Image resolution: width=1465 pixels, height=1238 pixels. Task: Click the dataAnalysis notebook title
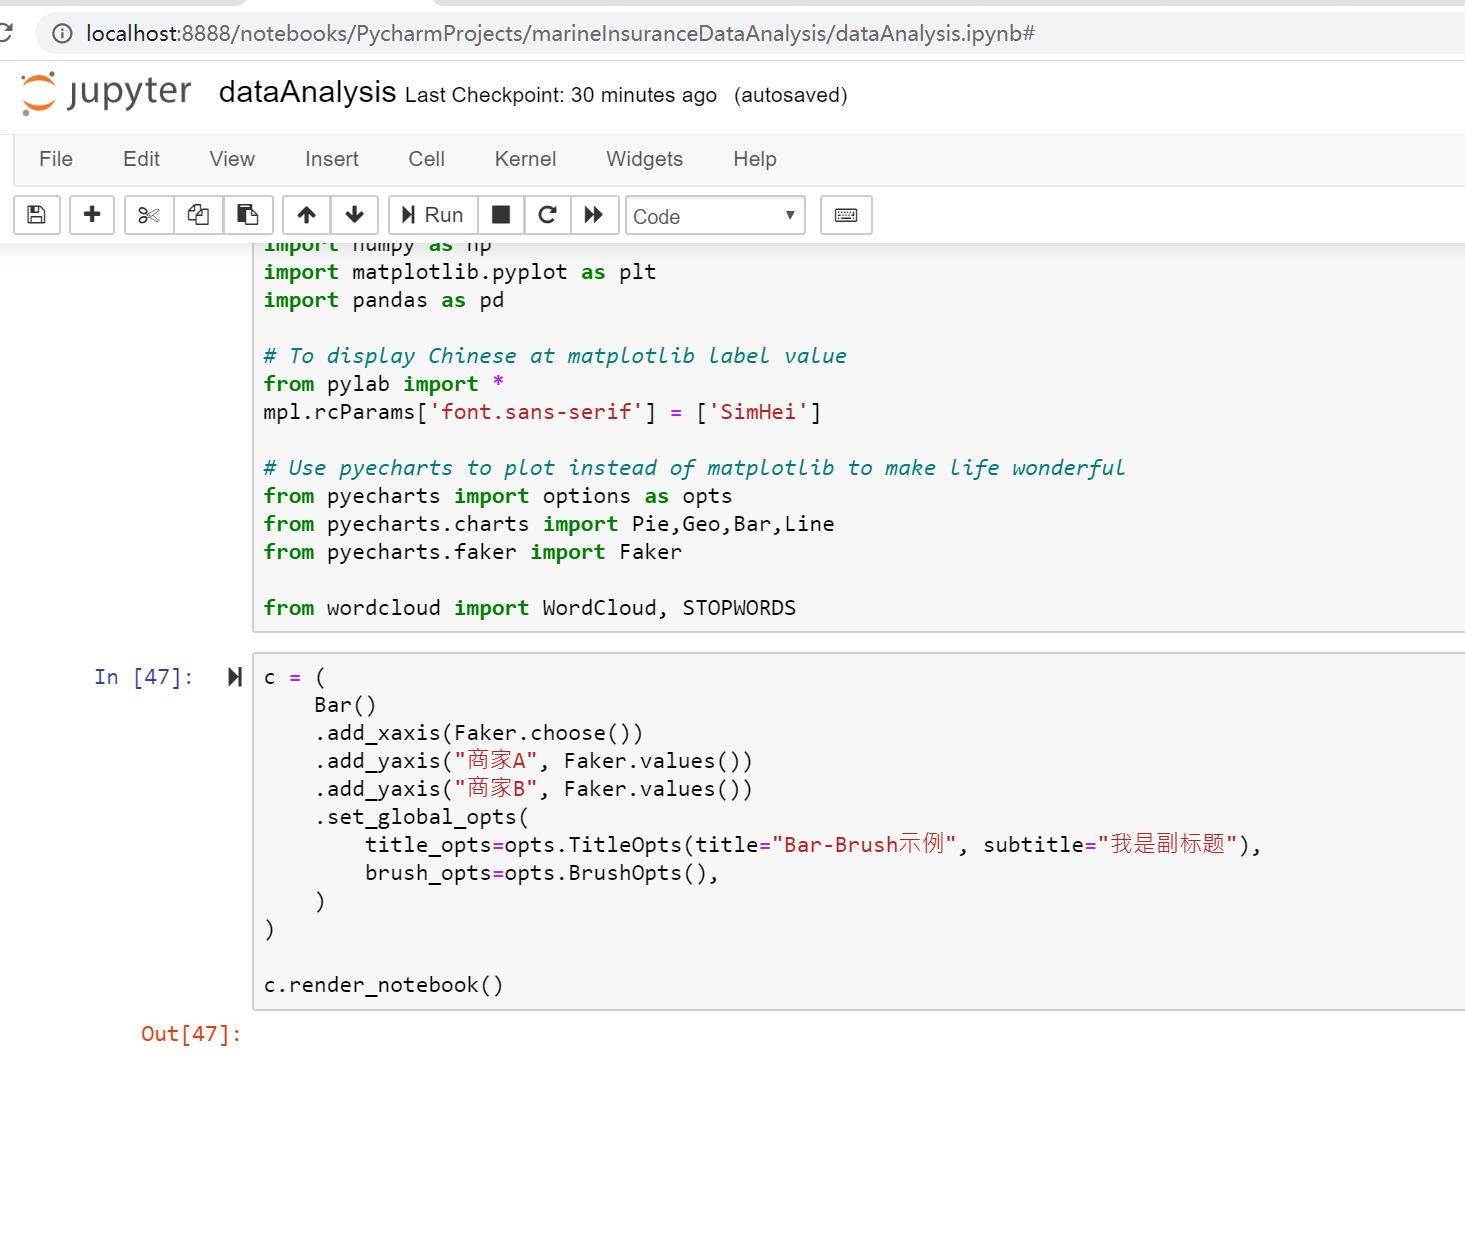[x=306, y=93]
